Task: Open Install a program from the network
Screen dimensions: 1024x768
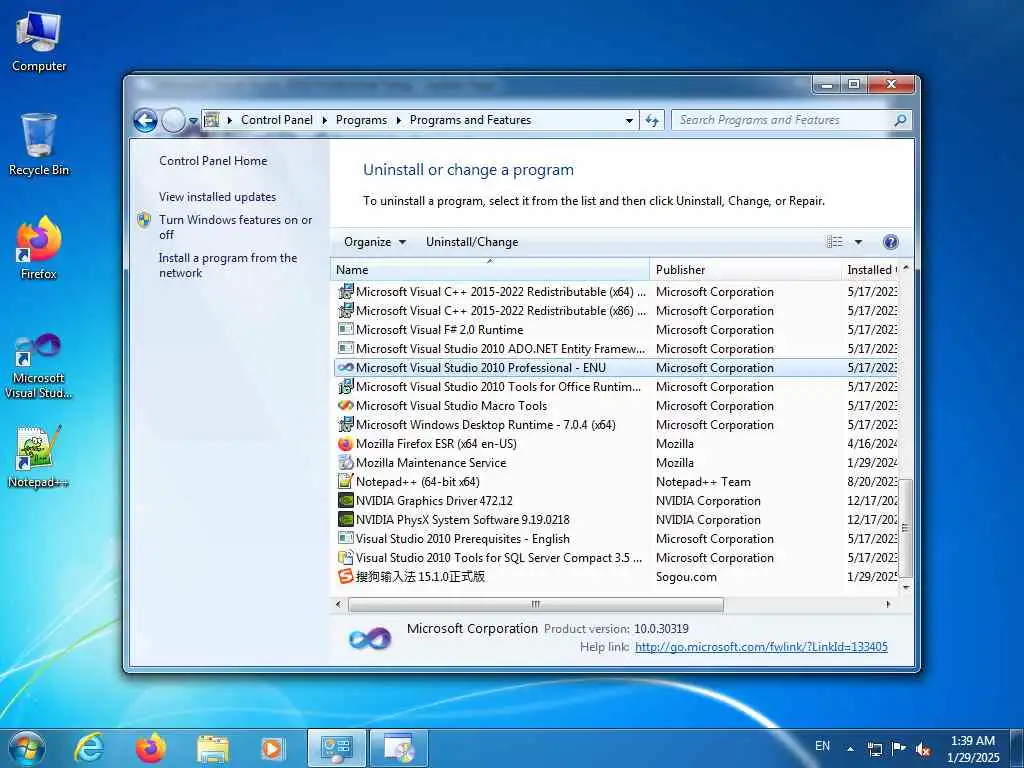Action: [x=228, y=265]
